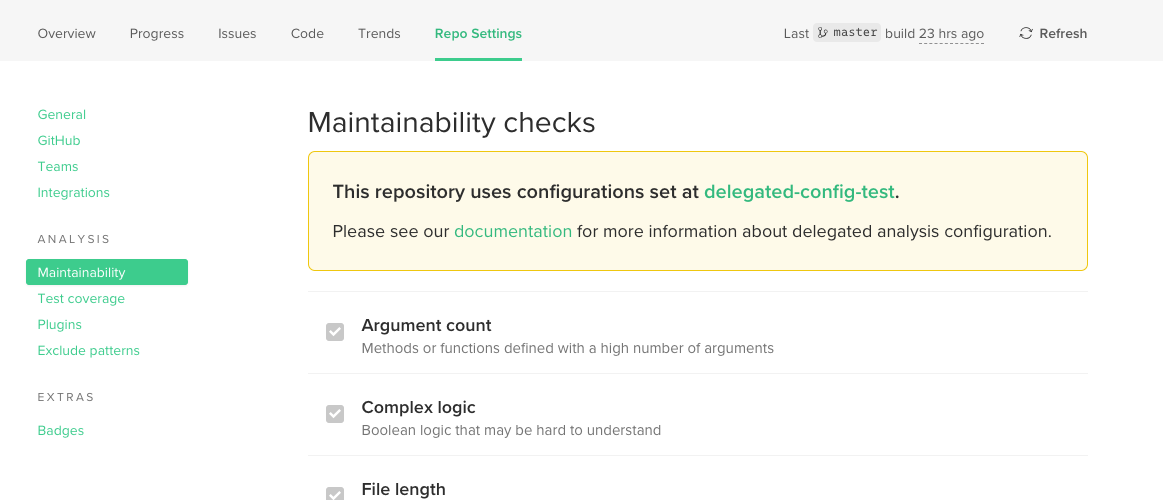Toggle the File length checkbox

pyautogui.click(x=335, y=494)
